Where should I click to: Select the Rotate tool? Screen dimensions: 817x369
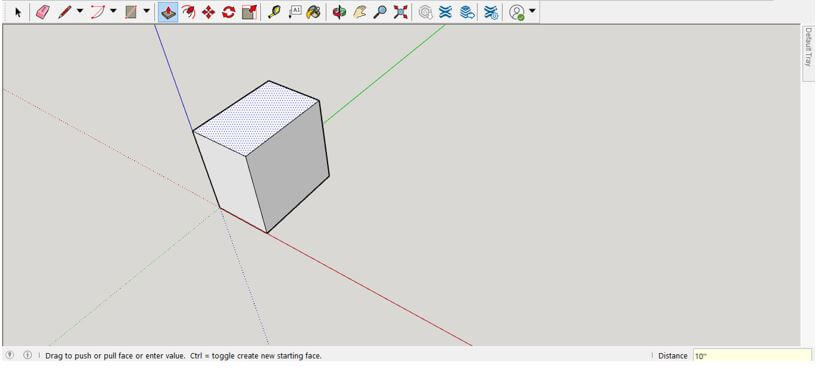(x=229, y=13)
